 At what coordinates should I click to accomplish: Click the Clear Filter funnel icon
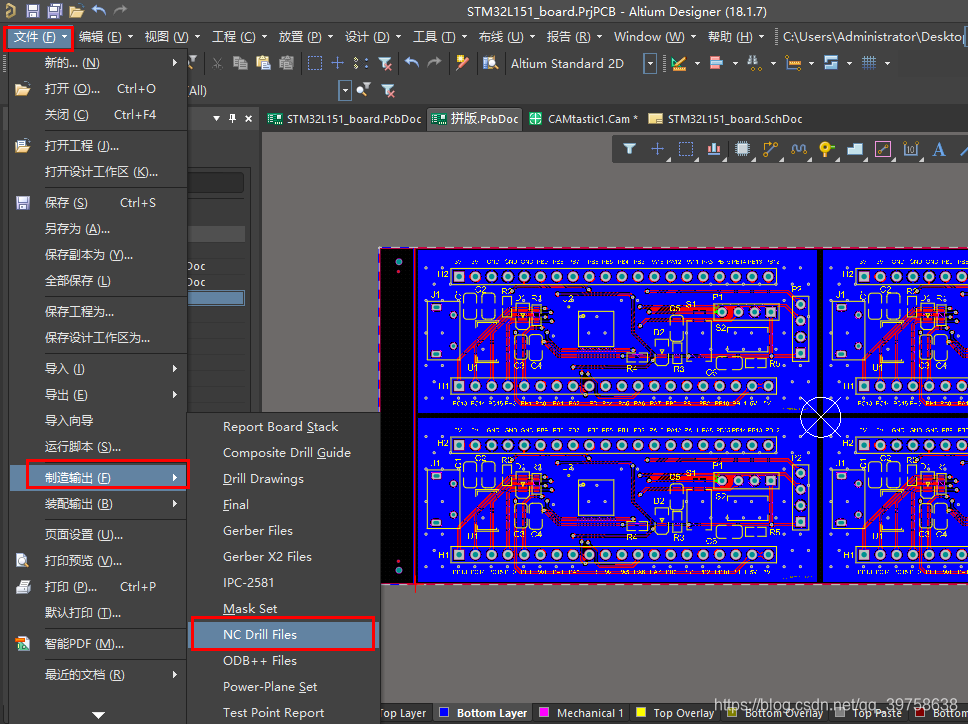click(385, 63)
